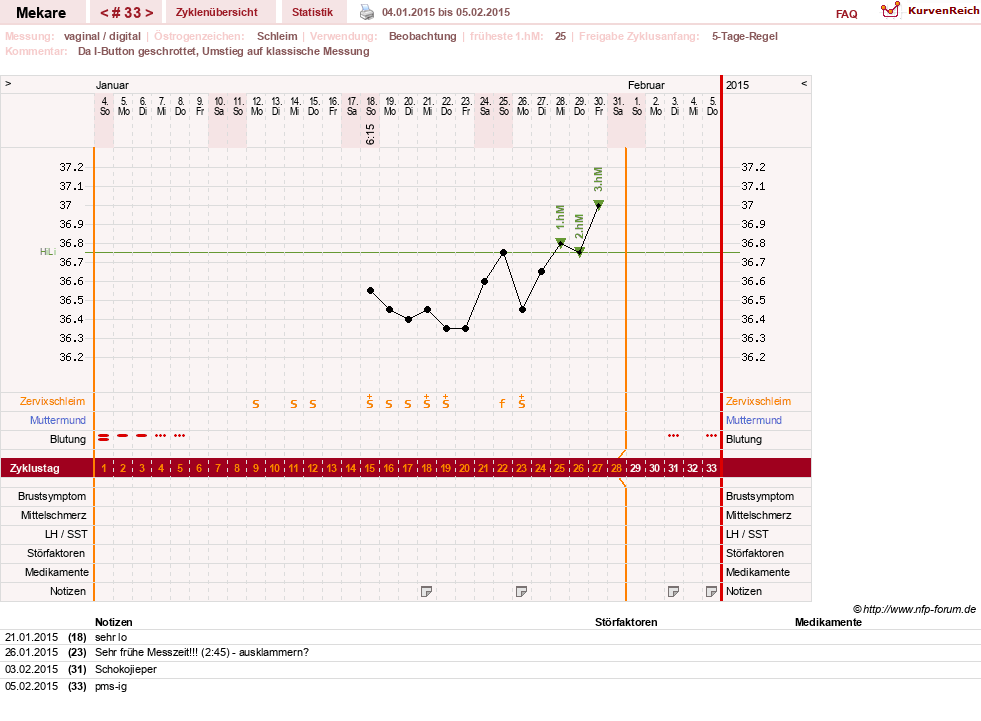981x721 pixels.
Task: Click cervical mucus S symbol on day 16
Action: 389,404
